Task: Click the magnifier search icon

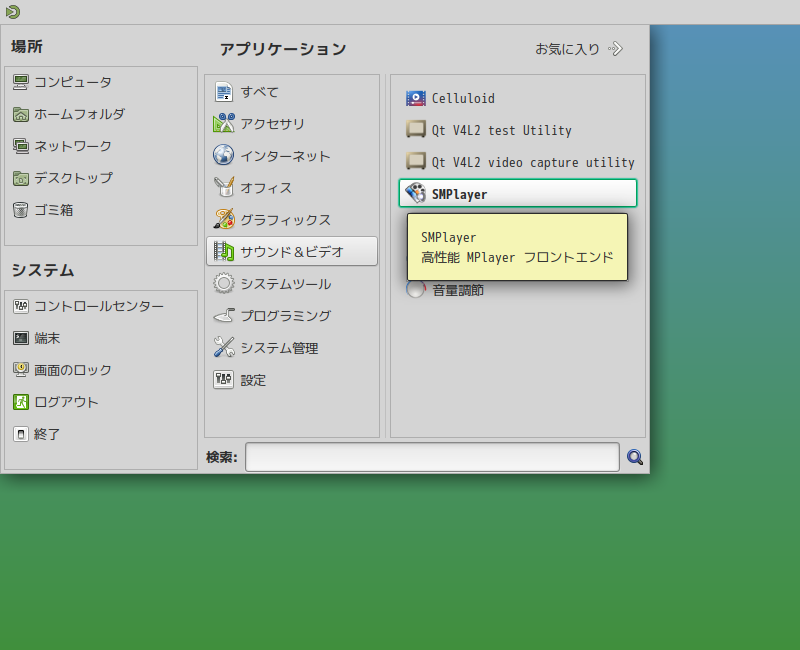Action: pyautogui.click(x=635, y=457)
